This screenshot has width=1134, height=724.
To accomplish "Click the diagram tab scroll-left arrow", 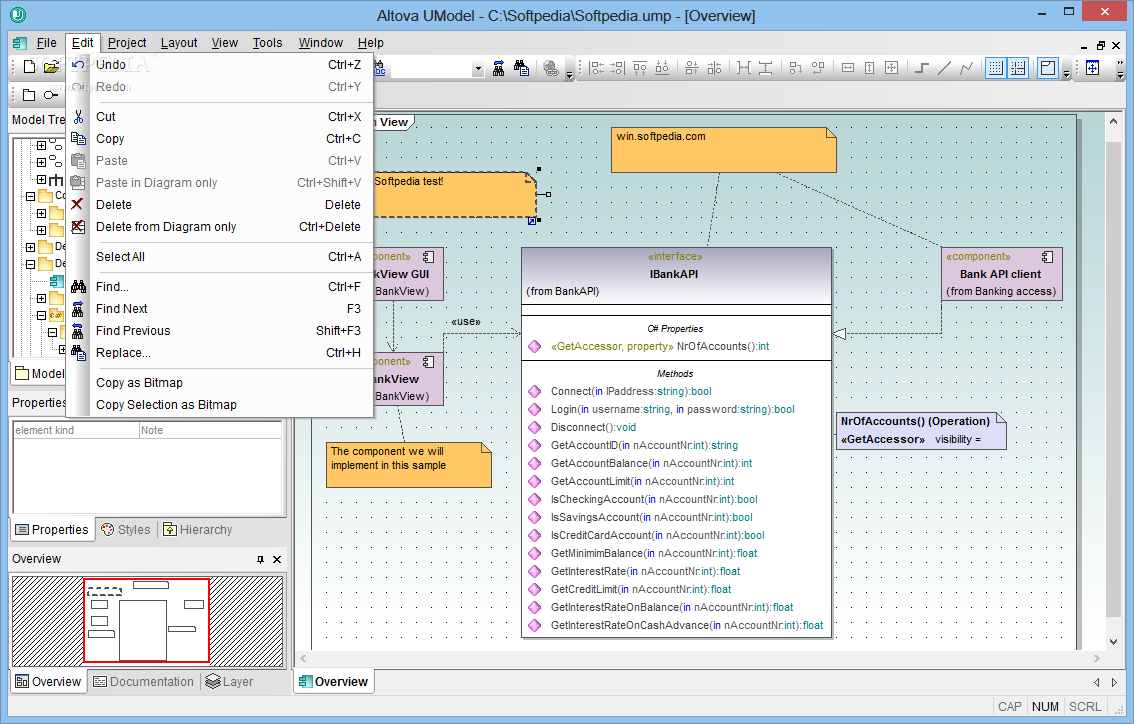I will click(x=1097, y=682).
